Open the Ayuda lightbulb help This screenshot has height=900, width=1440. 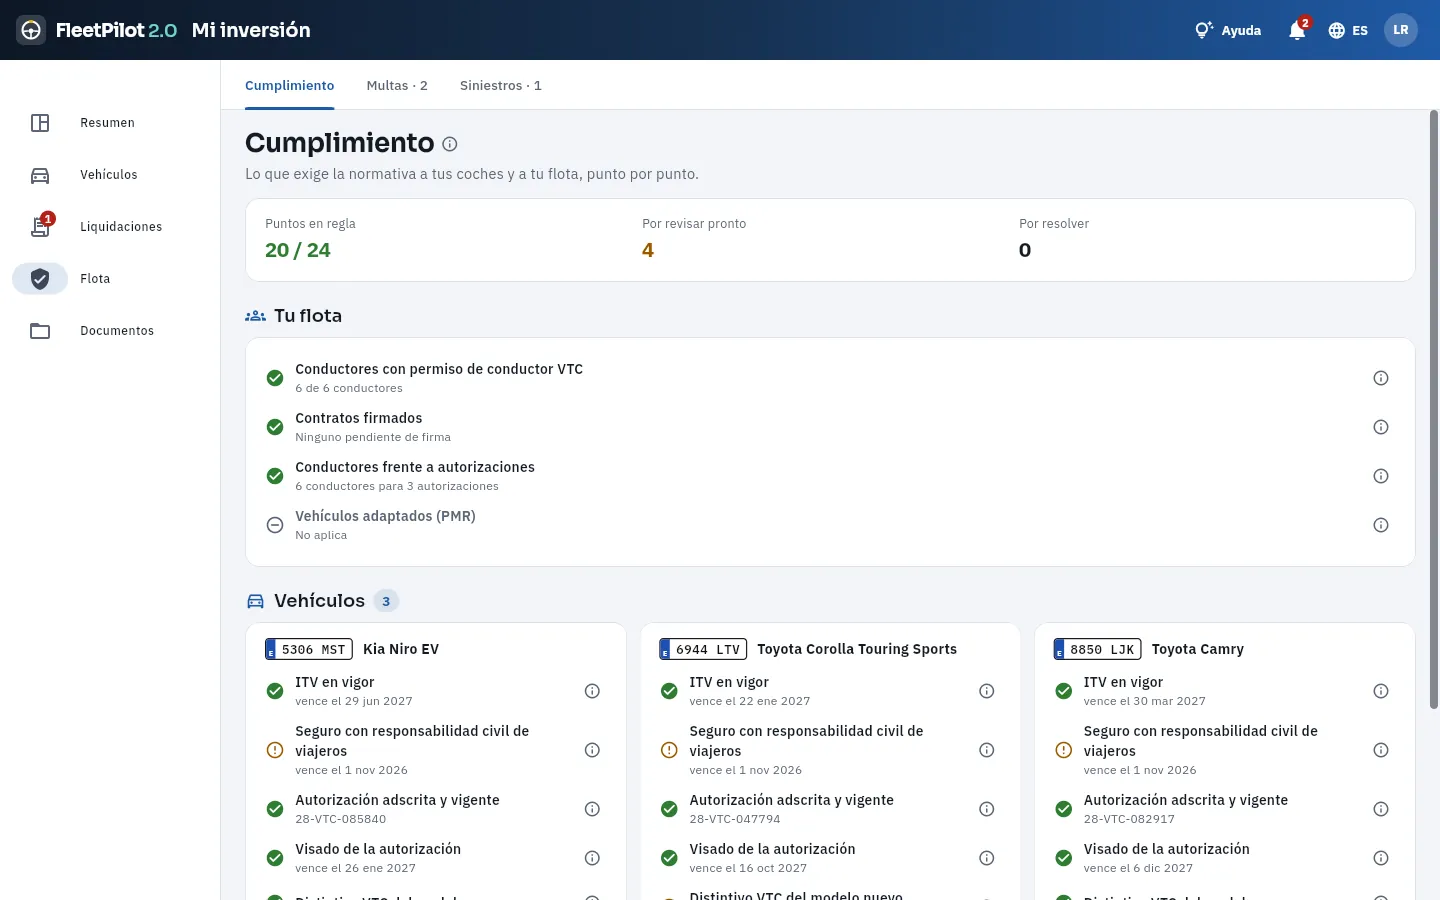pos(1228,30)
